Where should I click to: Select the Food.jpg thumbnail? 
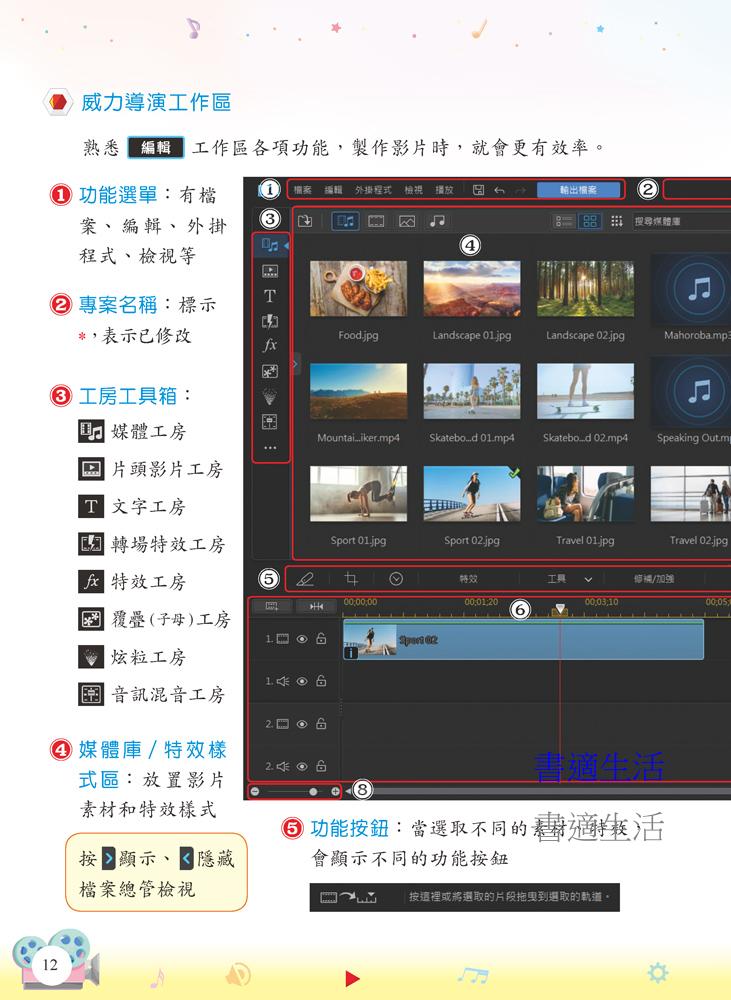tap(358, 288)
